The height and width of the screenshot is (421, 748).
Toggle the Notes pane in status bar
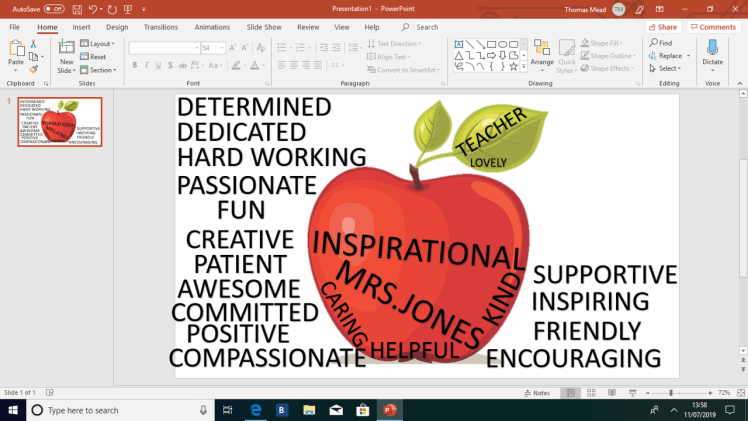pos(537,393)
